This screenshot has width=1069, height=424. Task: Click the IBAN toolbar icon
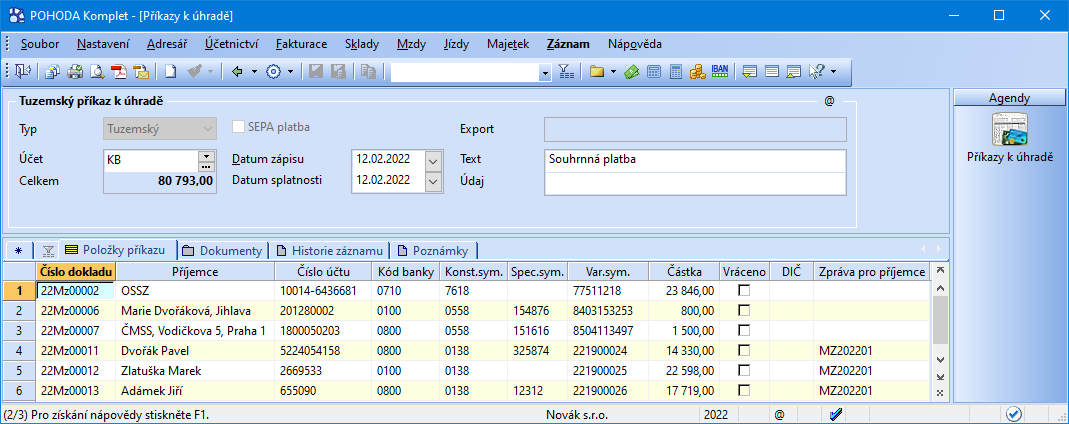point(720,72)
